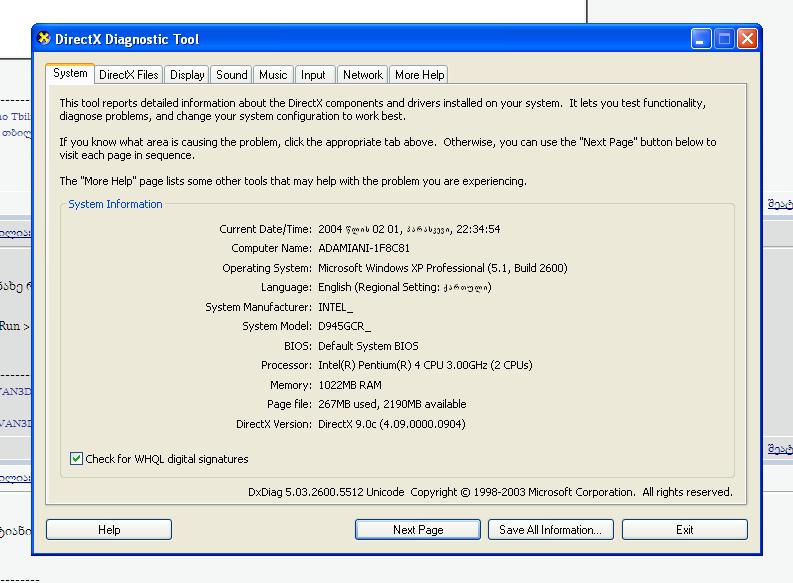
Task: Click the System Manufacturer value INTEL_
Action: (335, 307)
